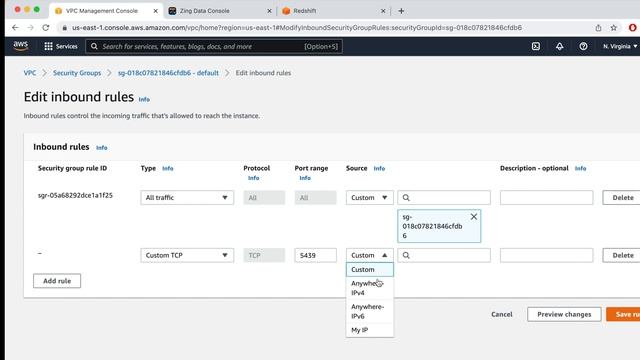Click the browser back arrow

(15, 27)
